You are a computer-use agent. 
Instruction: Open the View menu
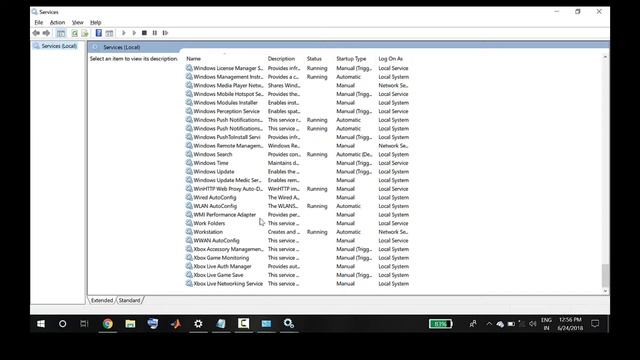tap(78, 22)
